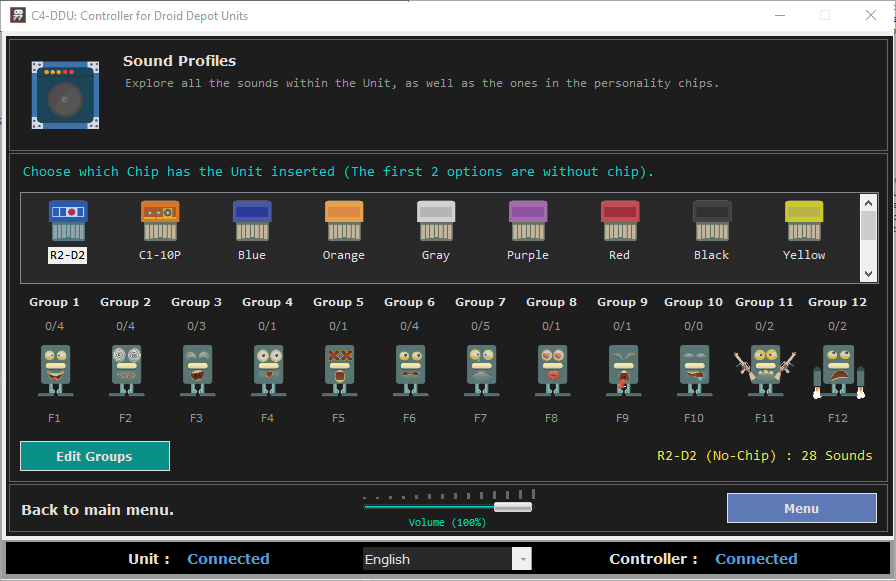Play Group 2 dizzy droid face
896x581 pixels.
pyautogui.click(x=126, y=370)
